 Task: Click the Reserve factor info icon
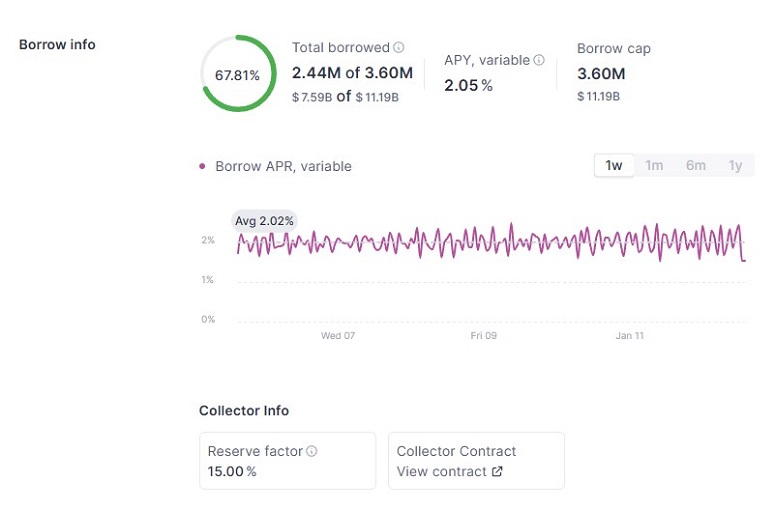pyautogui.click(x=312, y=452)
